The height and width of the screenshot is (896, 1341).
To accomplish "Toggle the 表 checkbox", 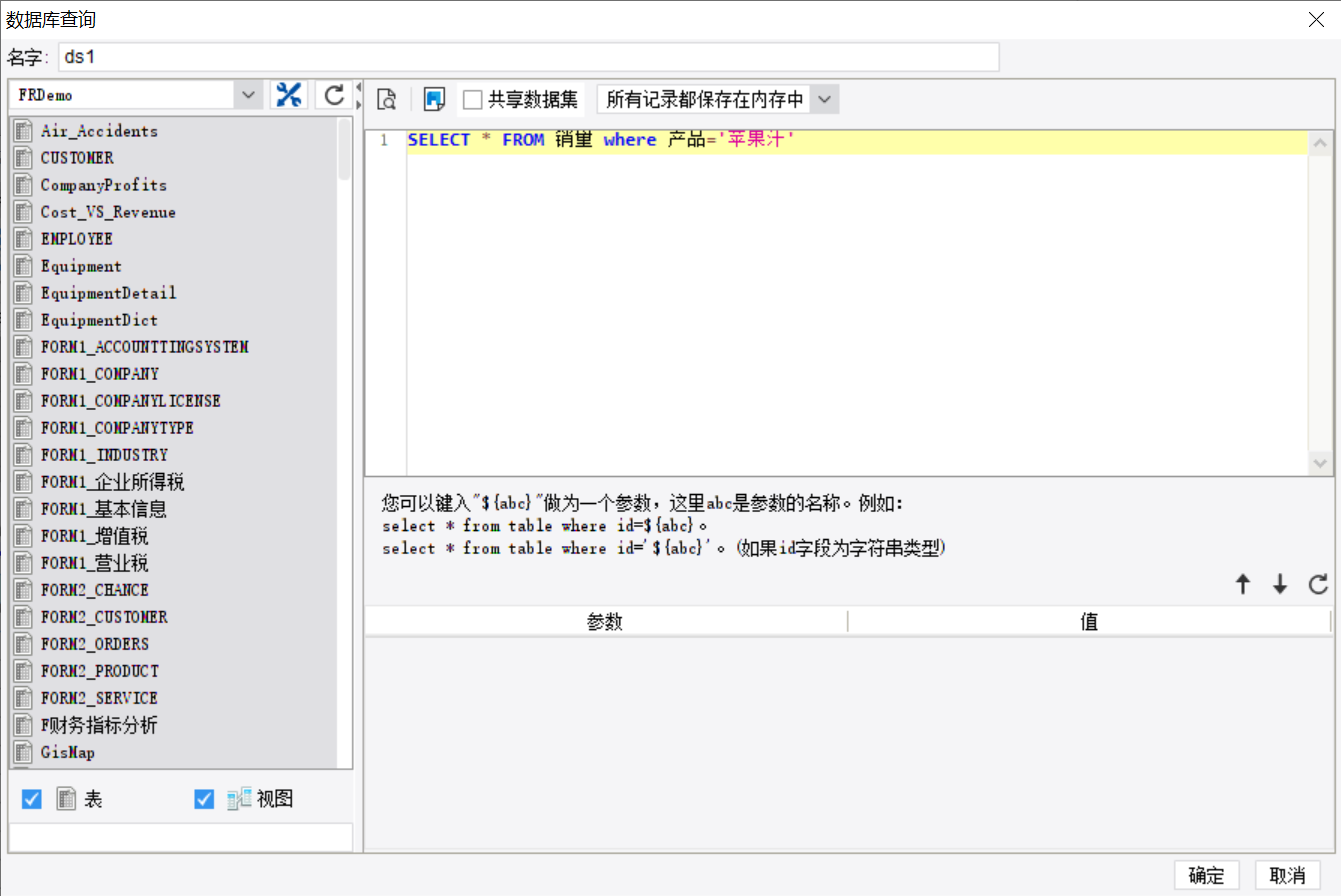I will click(32, 799).
